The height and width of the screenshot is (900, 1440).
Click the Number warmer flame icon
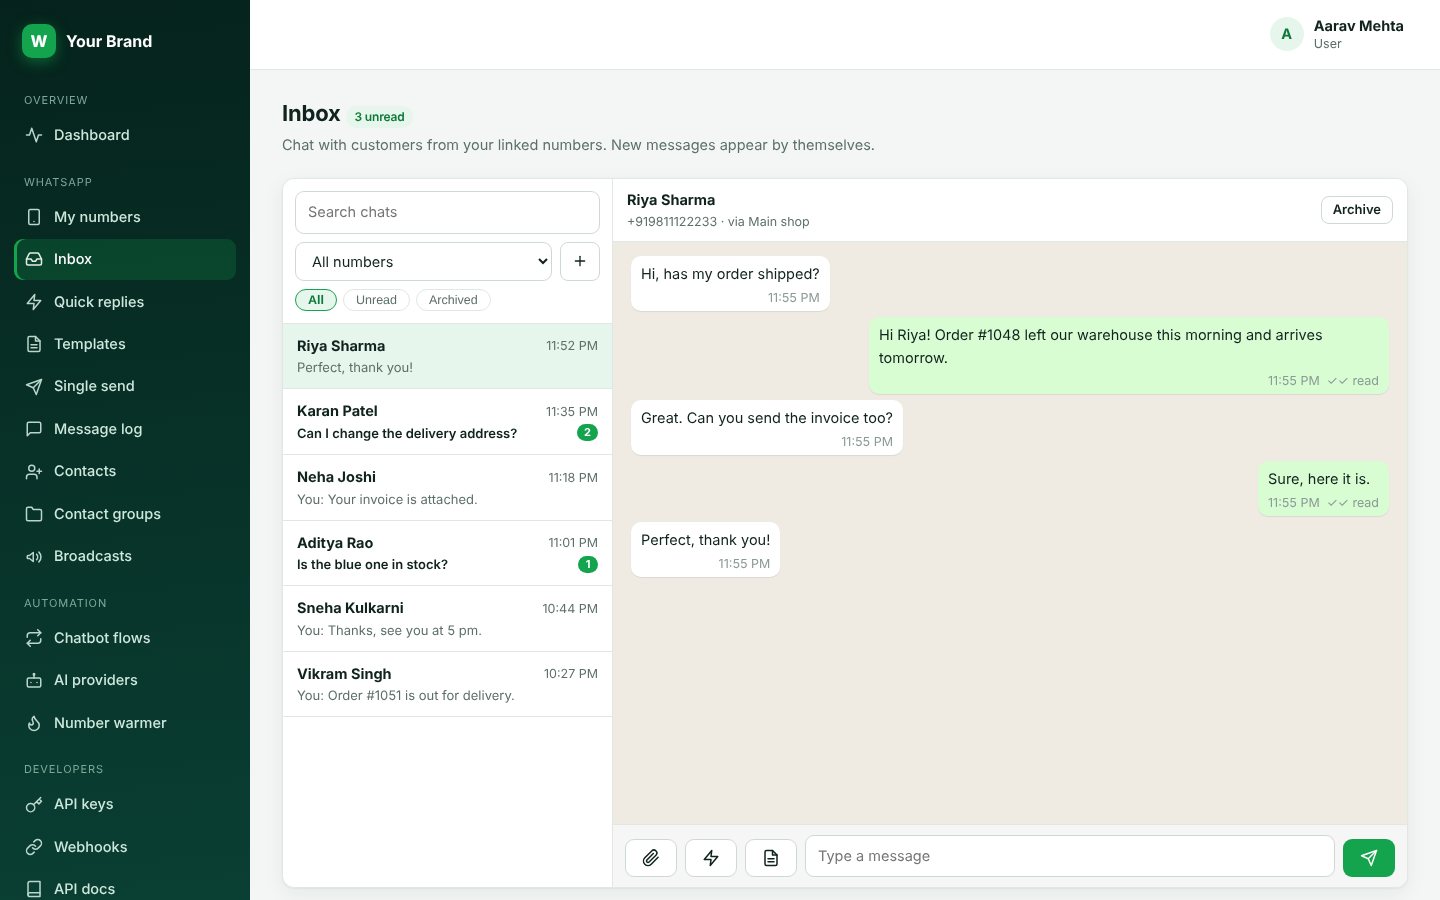34,723
